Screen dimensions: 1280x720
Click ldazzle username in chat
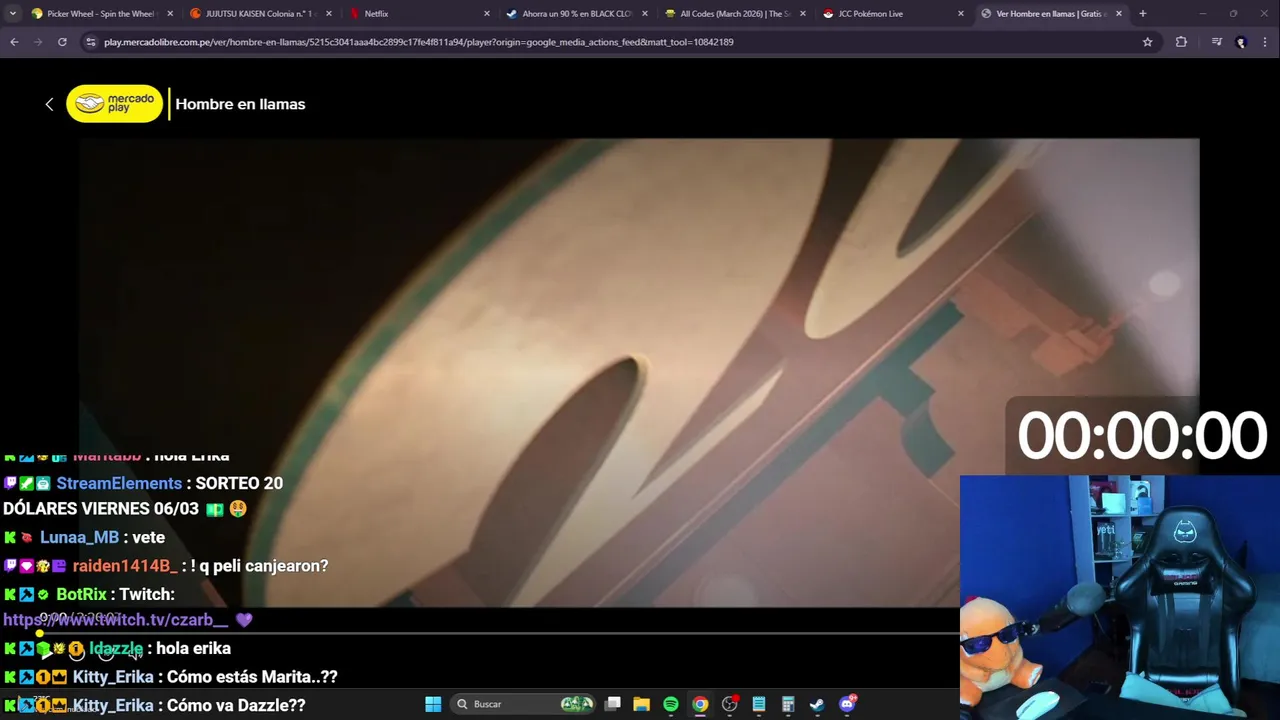116,648
